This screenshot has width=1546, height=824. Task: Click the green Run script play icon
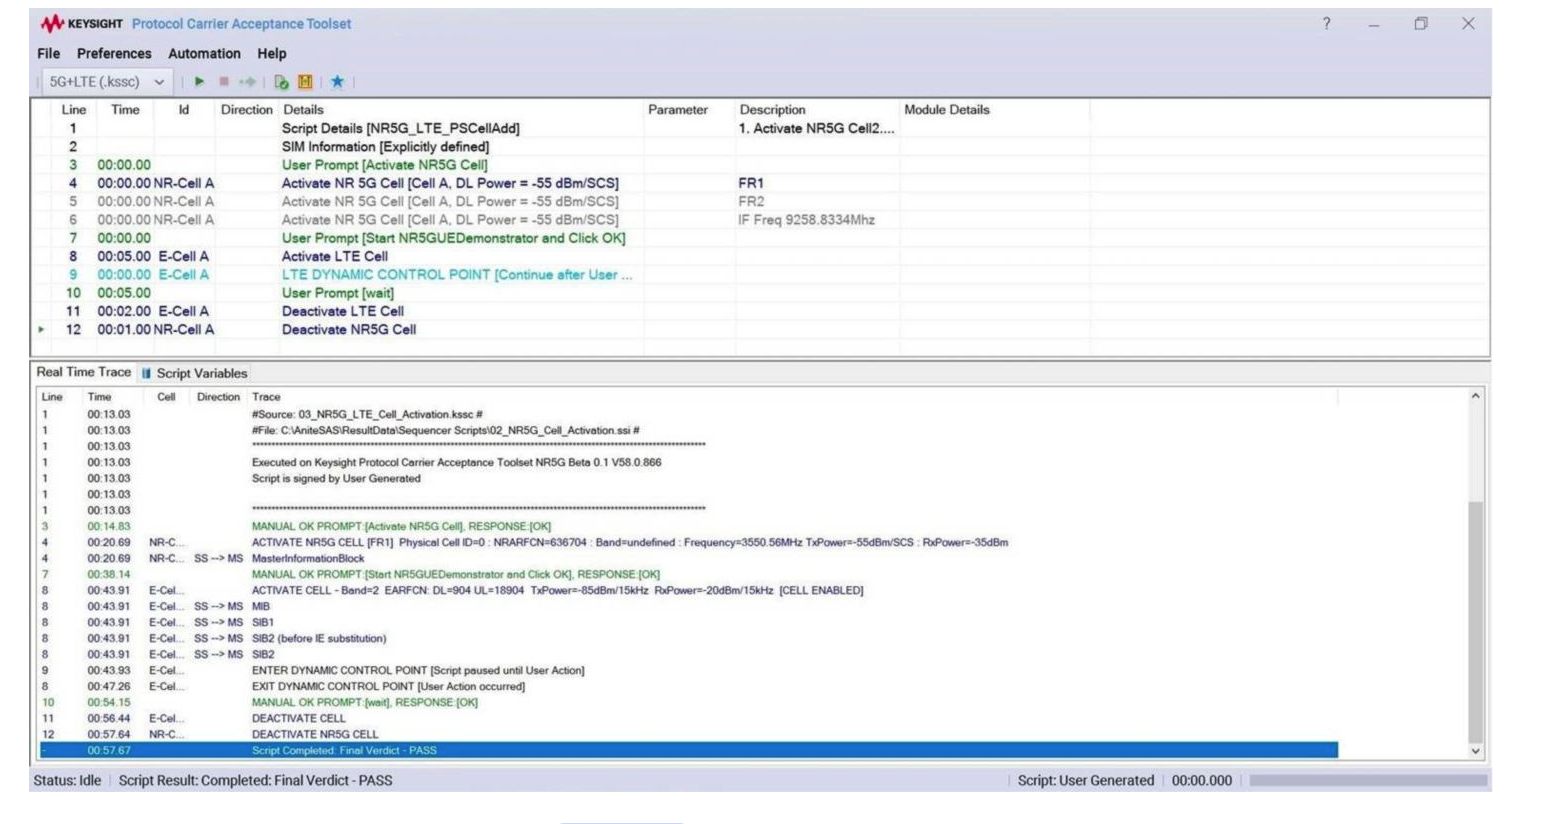(x=199, y=82)
